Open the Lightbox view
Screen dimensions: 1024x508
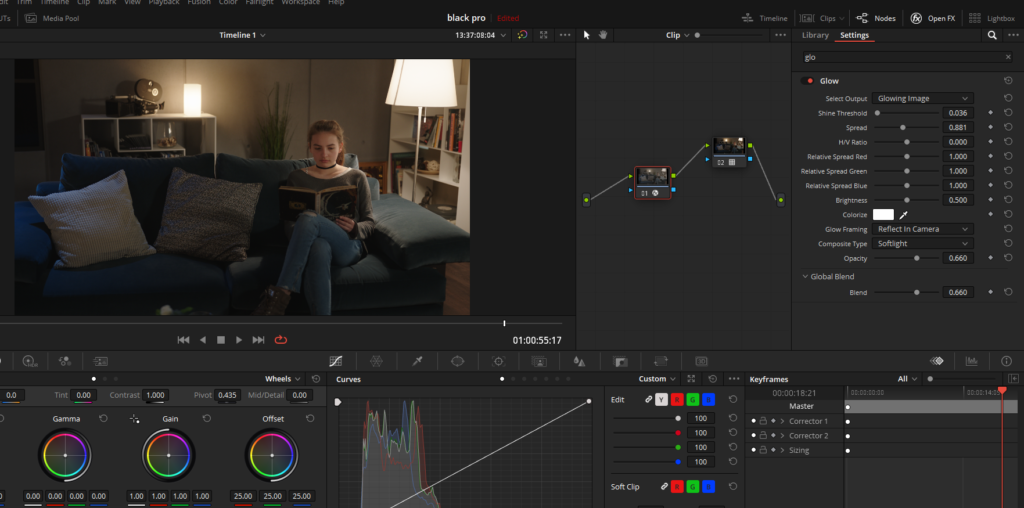tap(992, 18)
